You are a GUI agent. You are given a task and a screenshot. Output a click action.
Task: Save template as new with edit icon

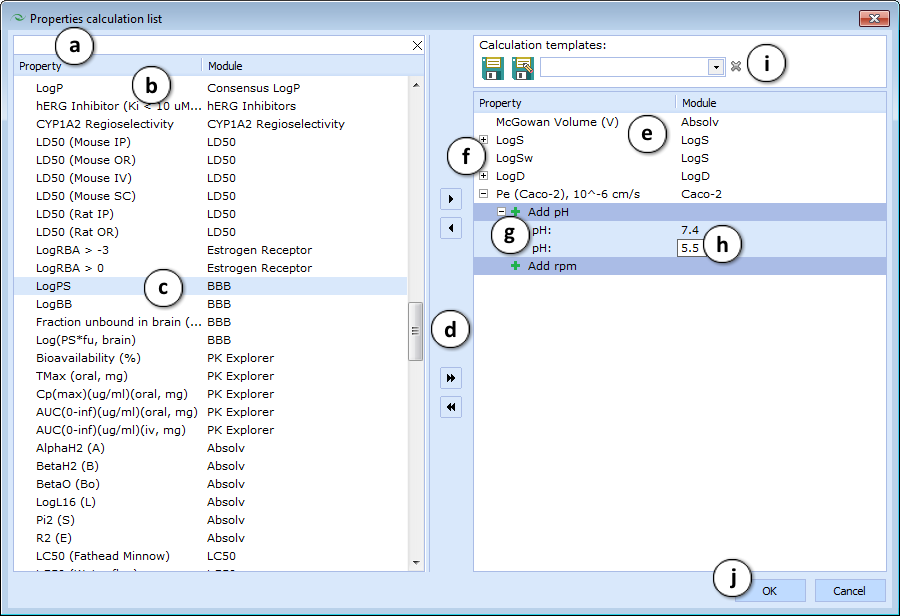click(522, 68)
